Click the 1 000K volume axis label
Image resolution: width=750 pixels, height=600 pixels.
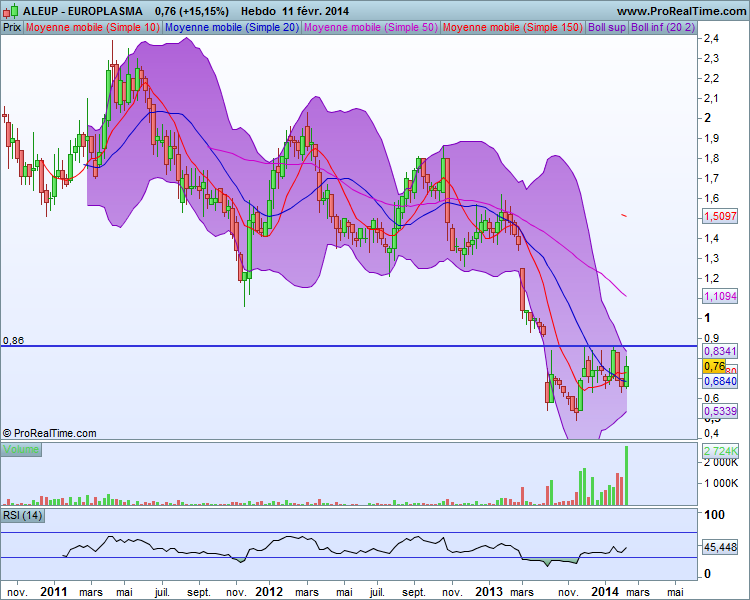[720, 483]
